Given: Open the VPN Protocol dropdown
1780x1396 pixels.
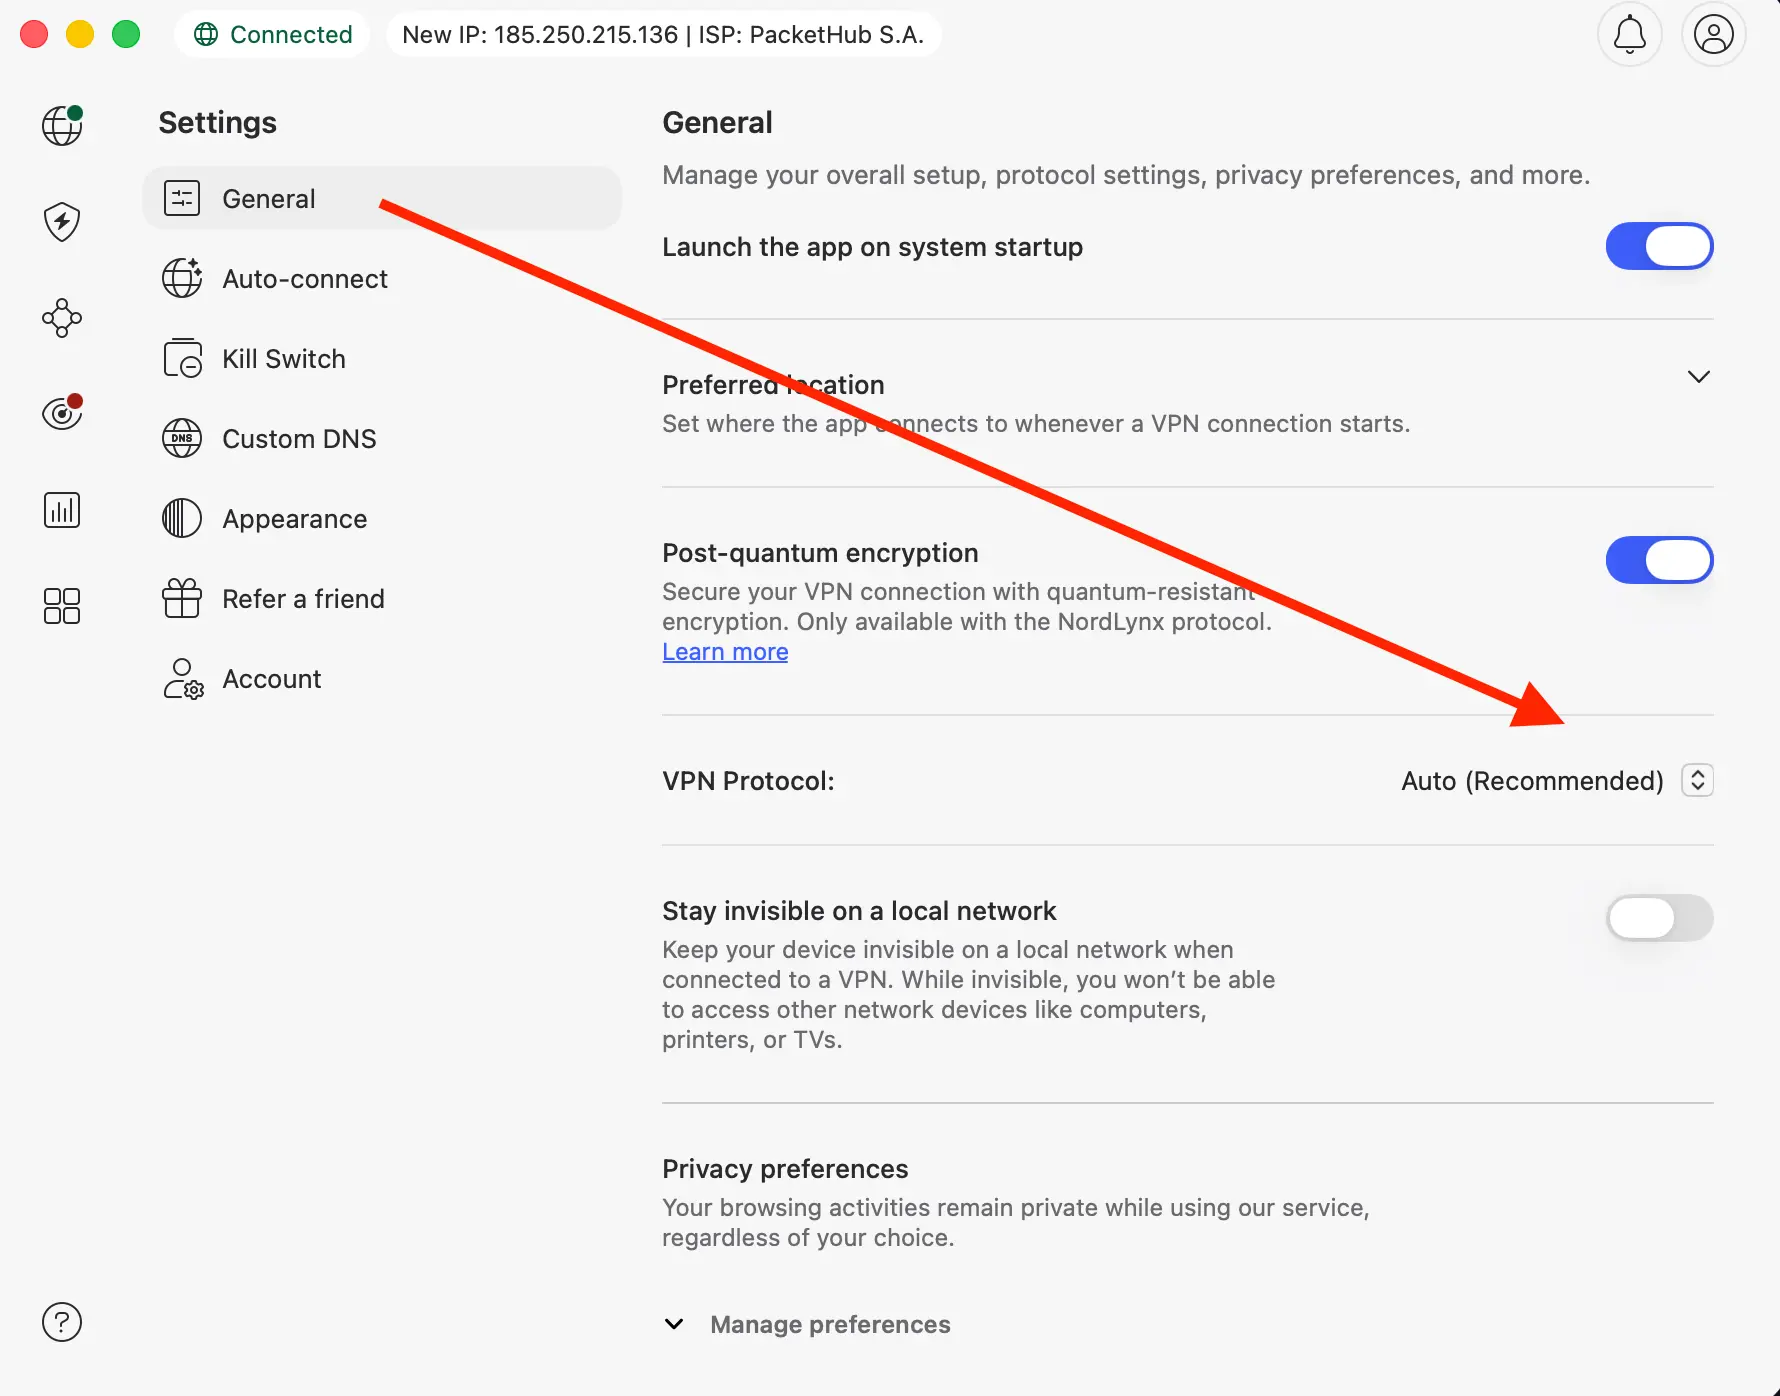Looking at the screenshot, I should pos(1697,780).
